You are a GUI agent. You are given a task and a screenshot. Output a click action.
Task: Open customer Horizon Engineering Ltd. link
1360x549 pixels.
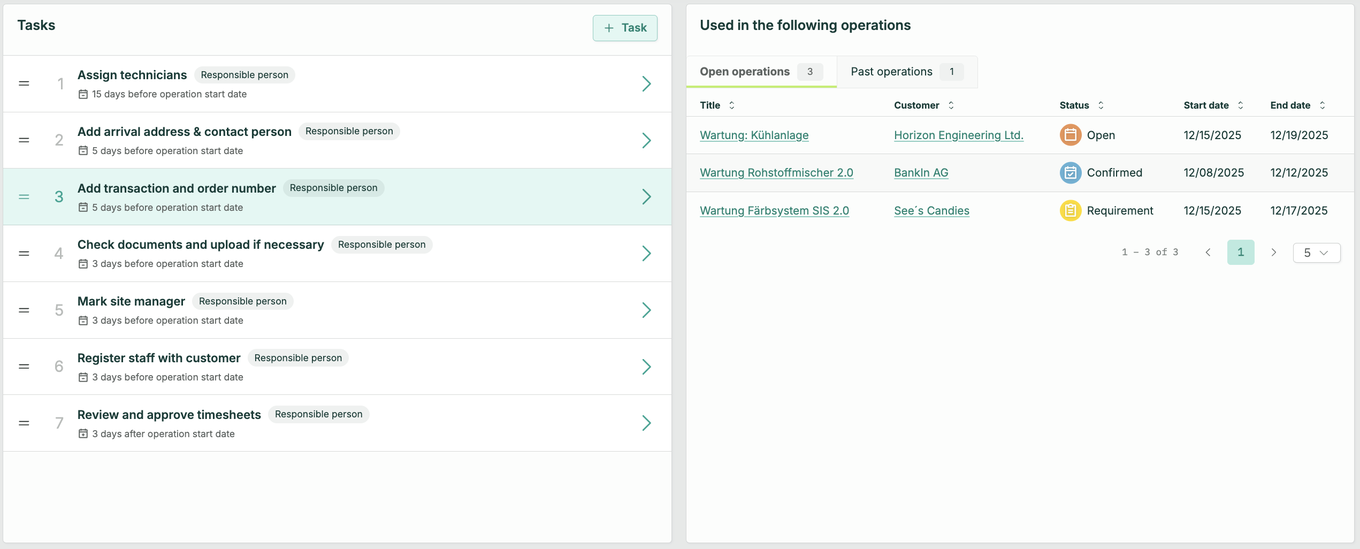click(x=958, y=135)
